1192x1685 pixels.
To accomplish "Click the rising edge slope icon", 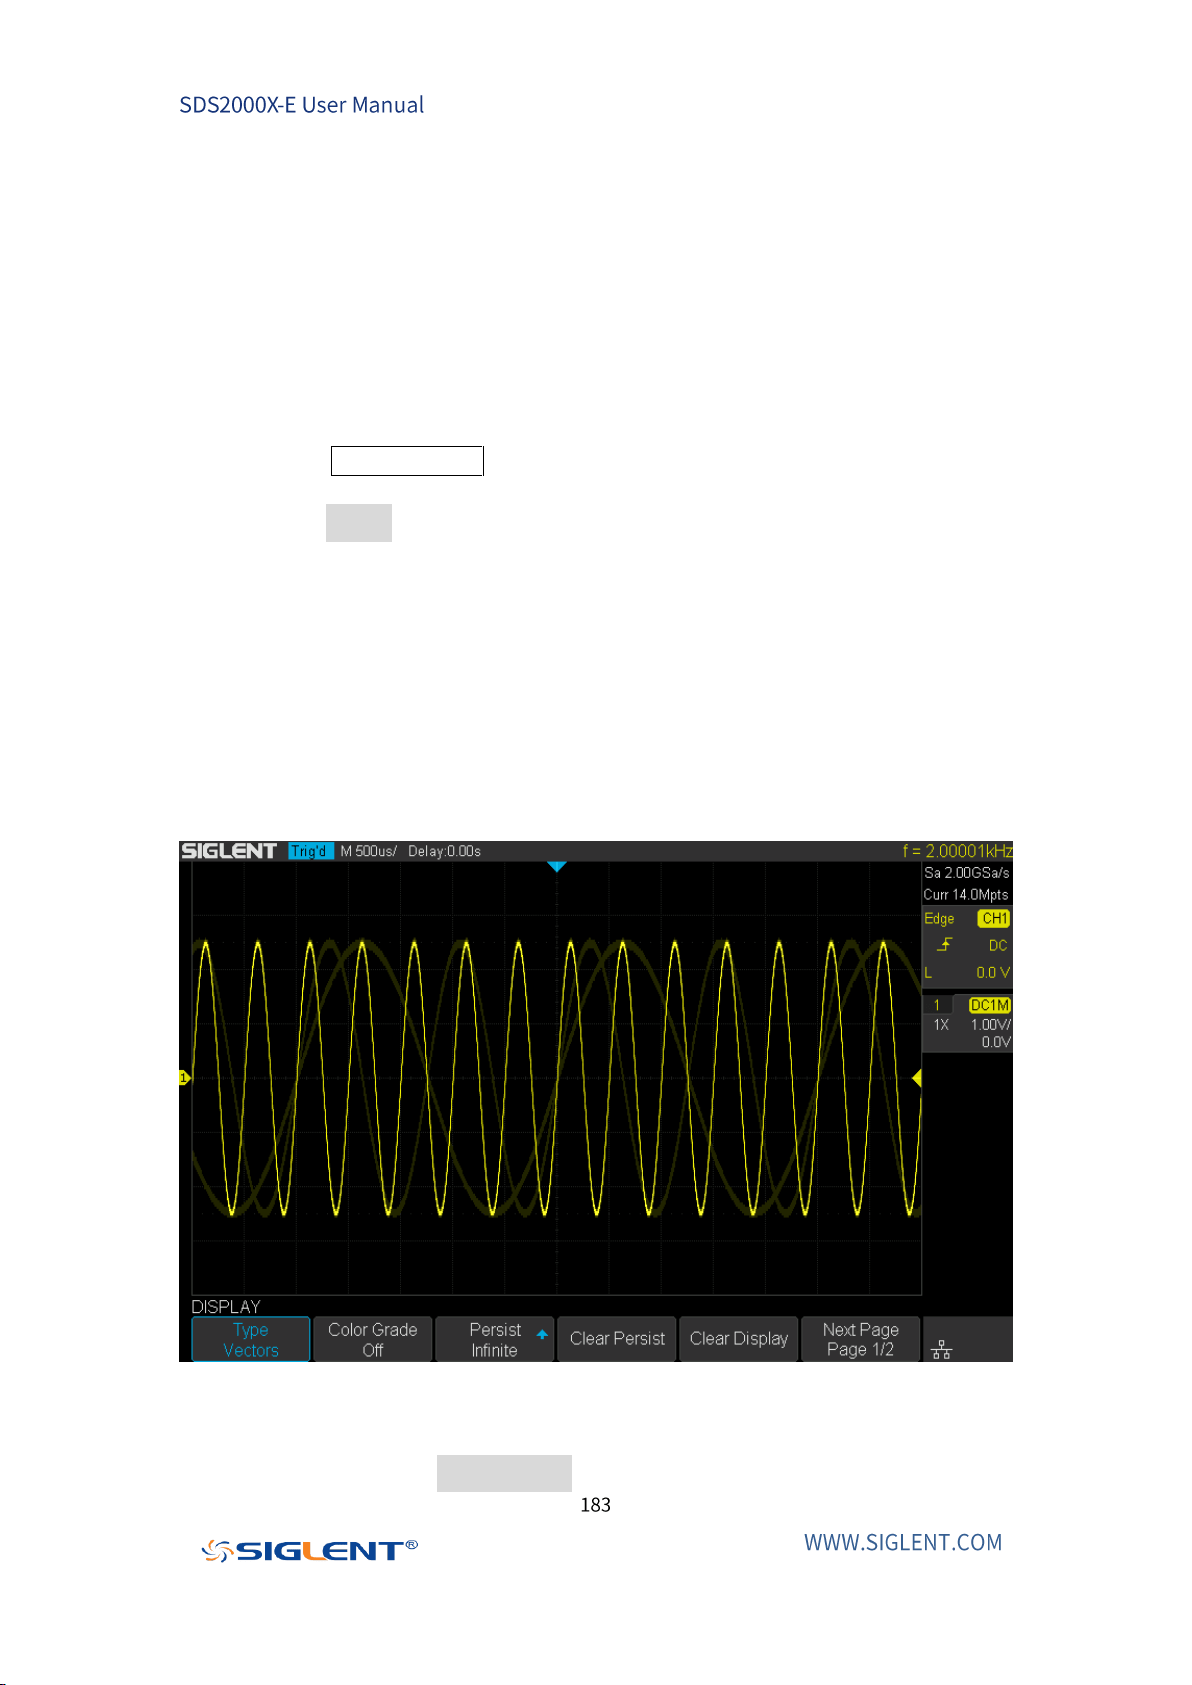I will [x=944, y=945].
